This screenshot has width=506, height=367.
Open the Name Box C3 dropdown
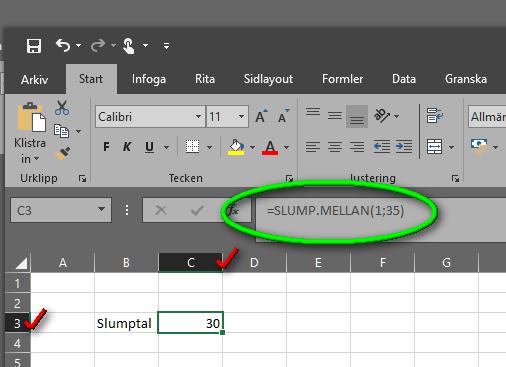(x=101, y=210)
